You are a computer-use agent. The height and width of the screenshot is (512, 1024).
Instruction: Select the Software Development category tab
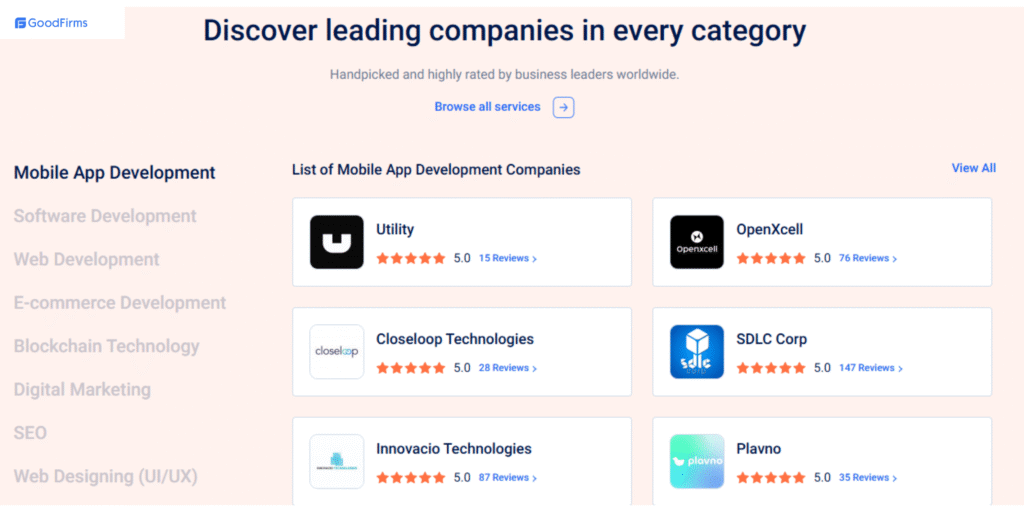point(105,216)
